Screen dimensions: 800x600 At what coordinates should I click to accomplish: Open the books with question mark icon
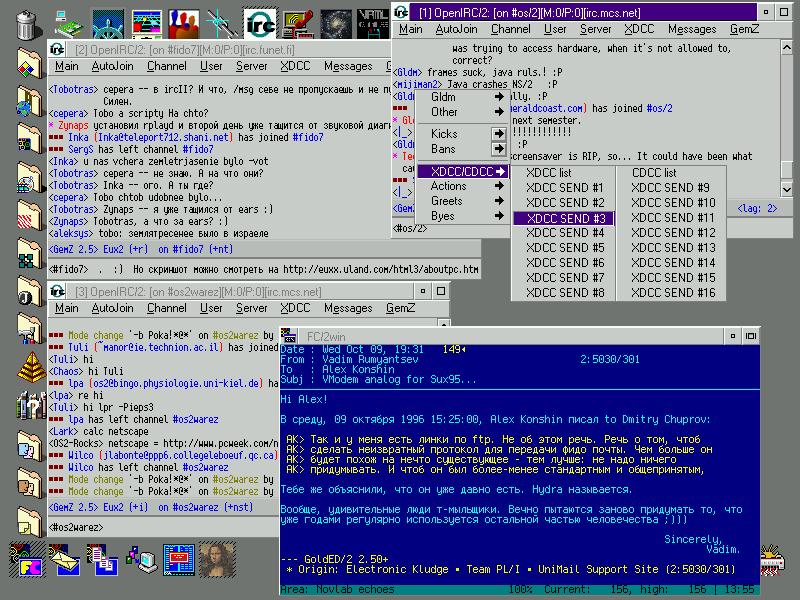coord(30,405)
